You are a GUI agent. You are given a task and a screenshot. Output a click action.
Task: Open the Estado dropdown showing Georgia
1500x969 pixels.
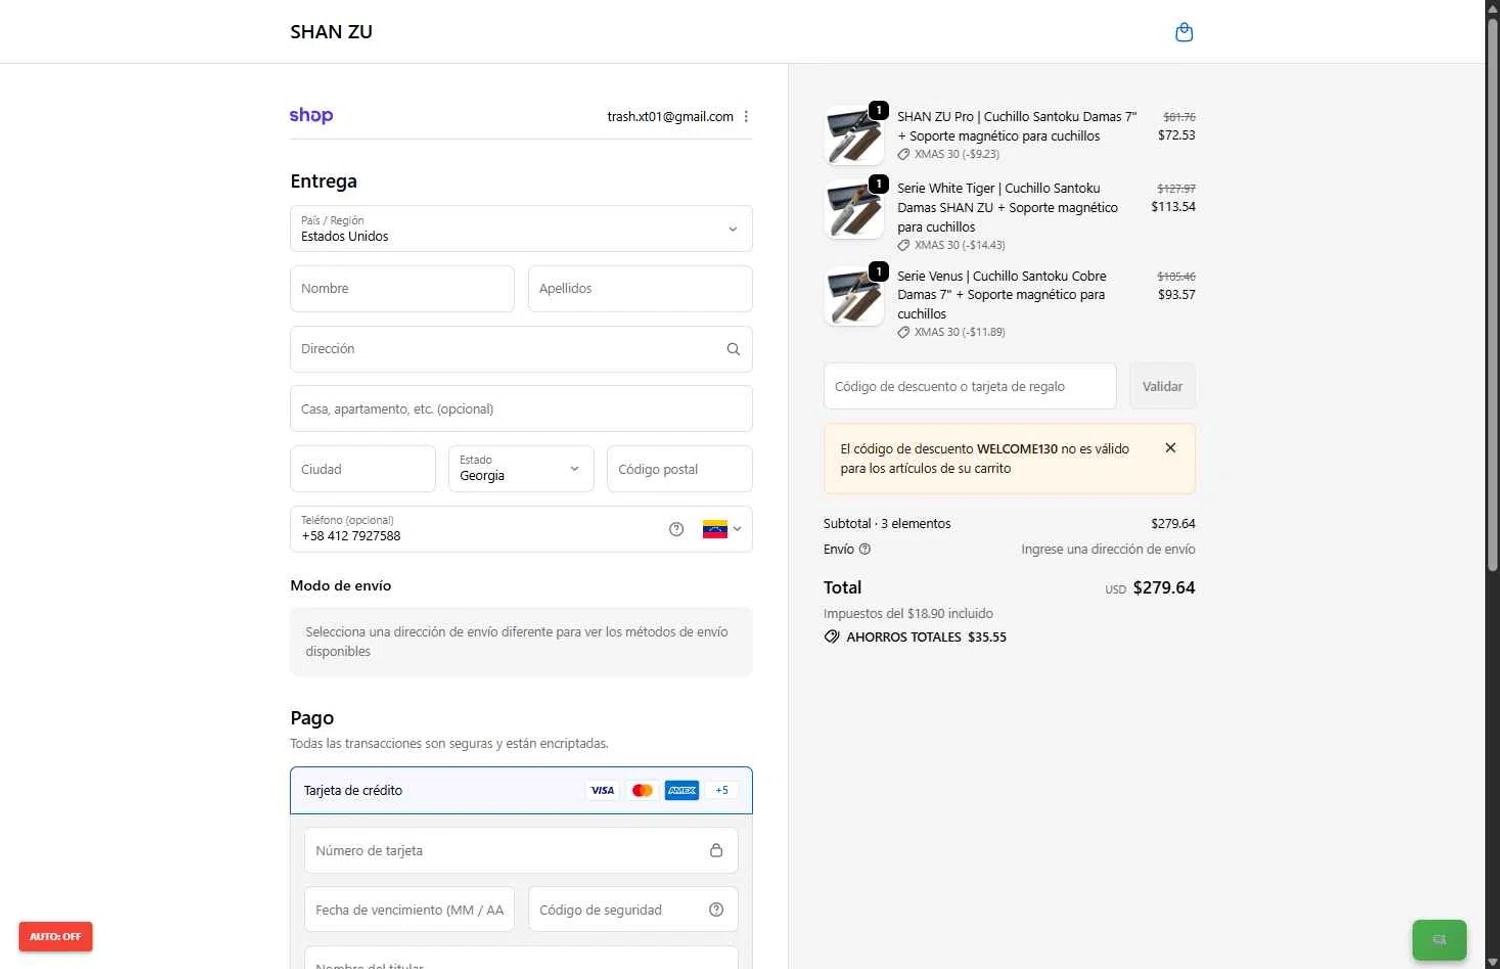coord(521,469)
